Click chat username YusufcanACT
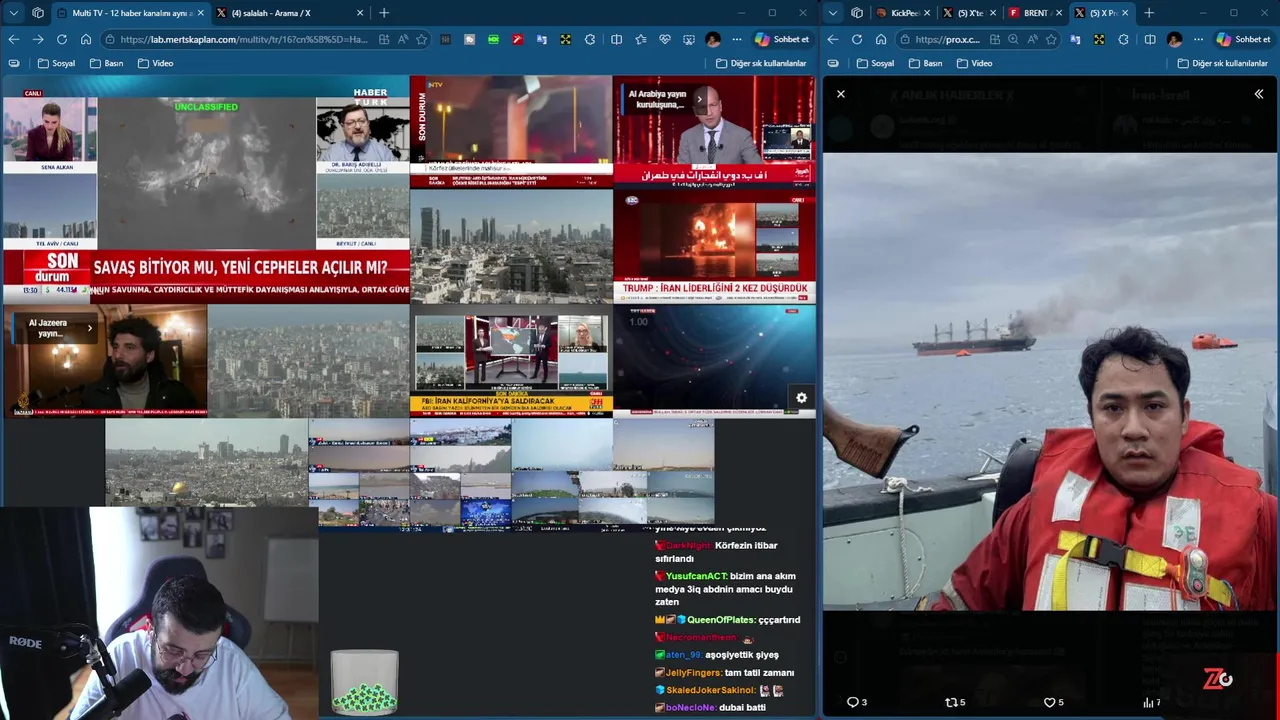 click(x=696, y=576)
